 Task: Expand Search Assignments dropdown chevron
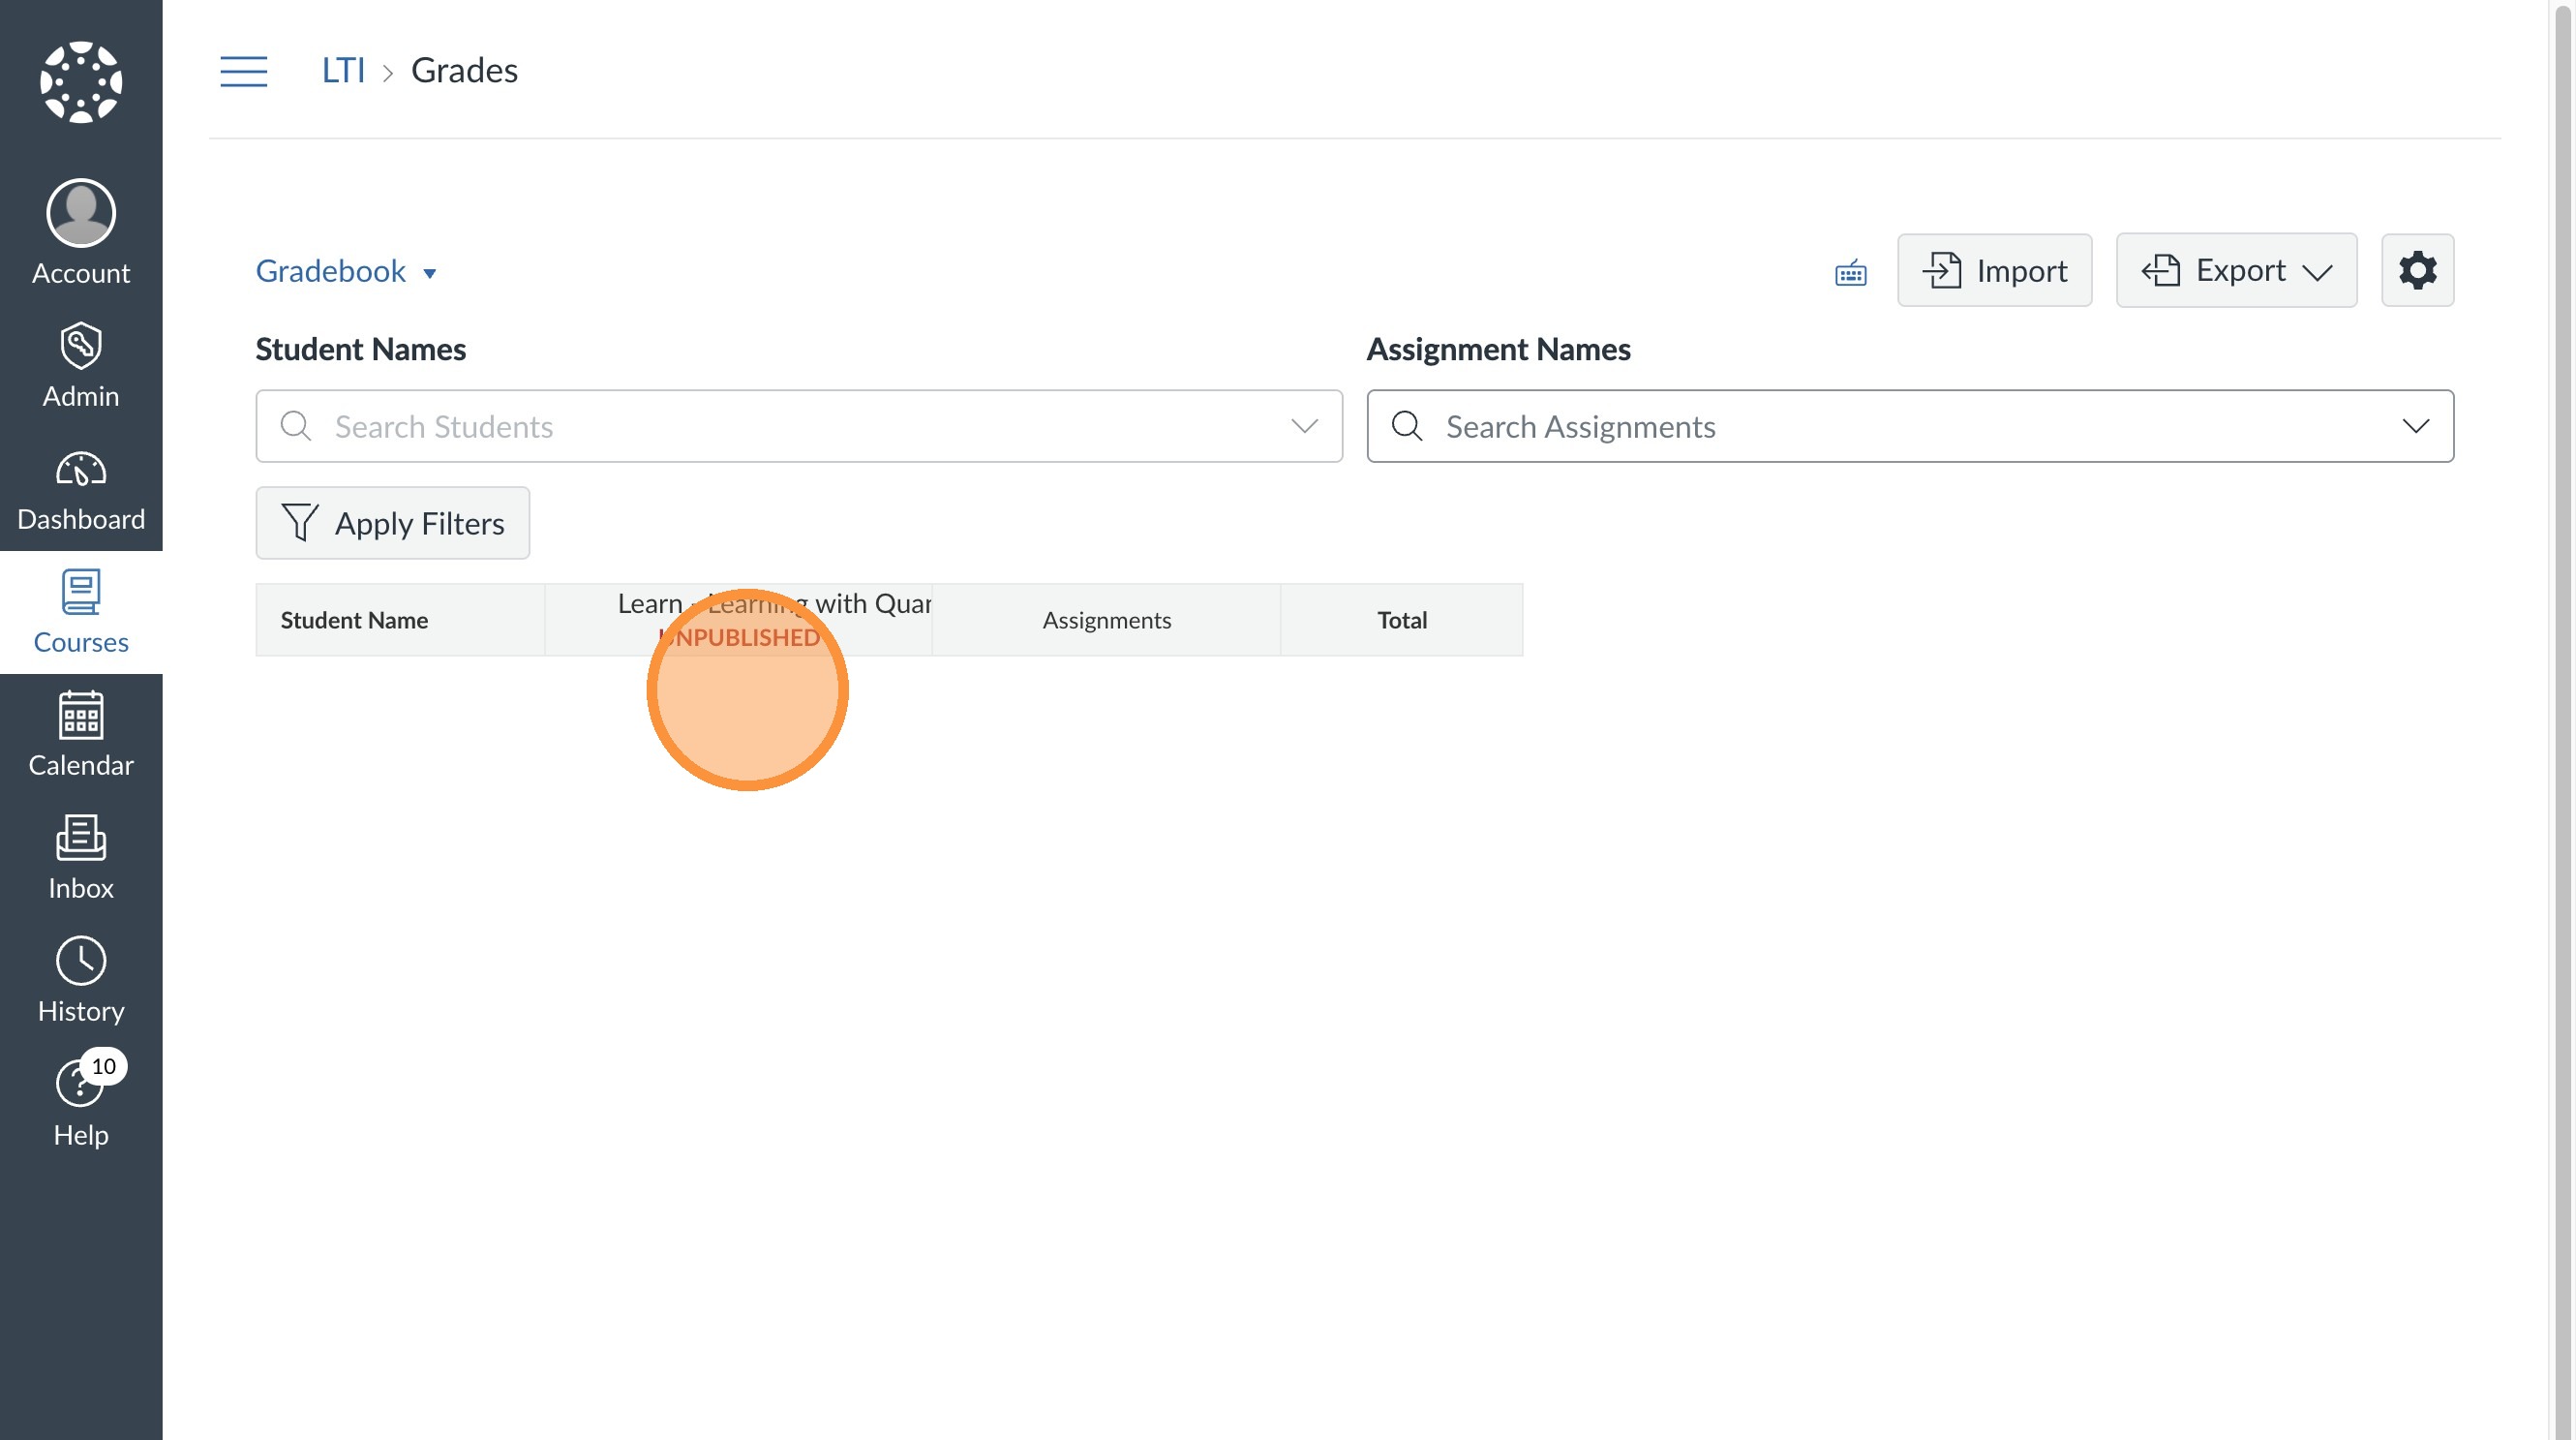coord(2415,426)
